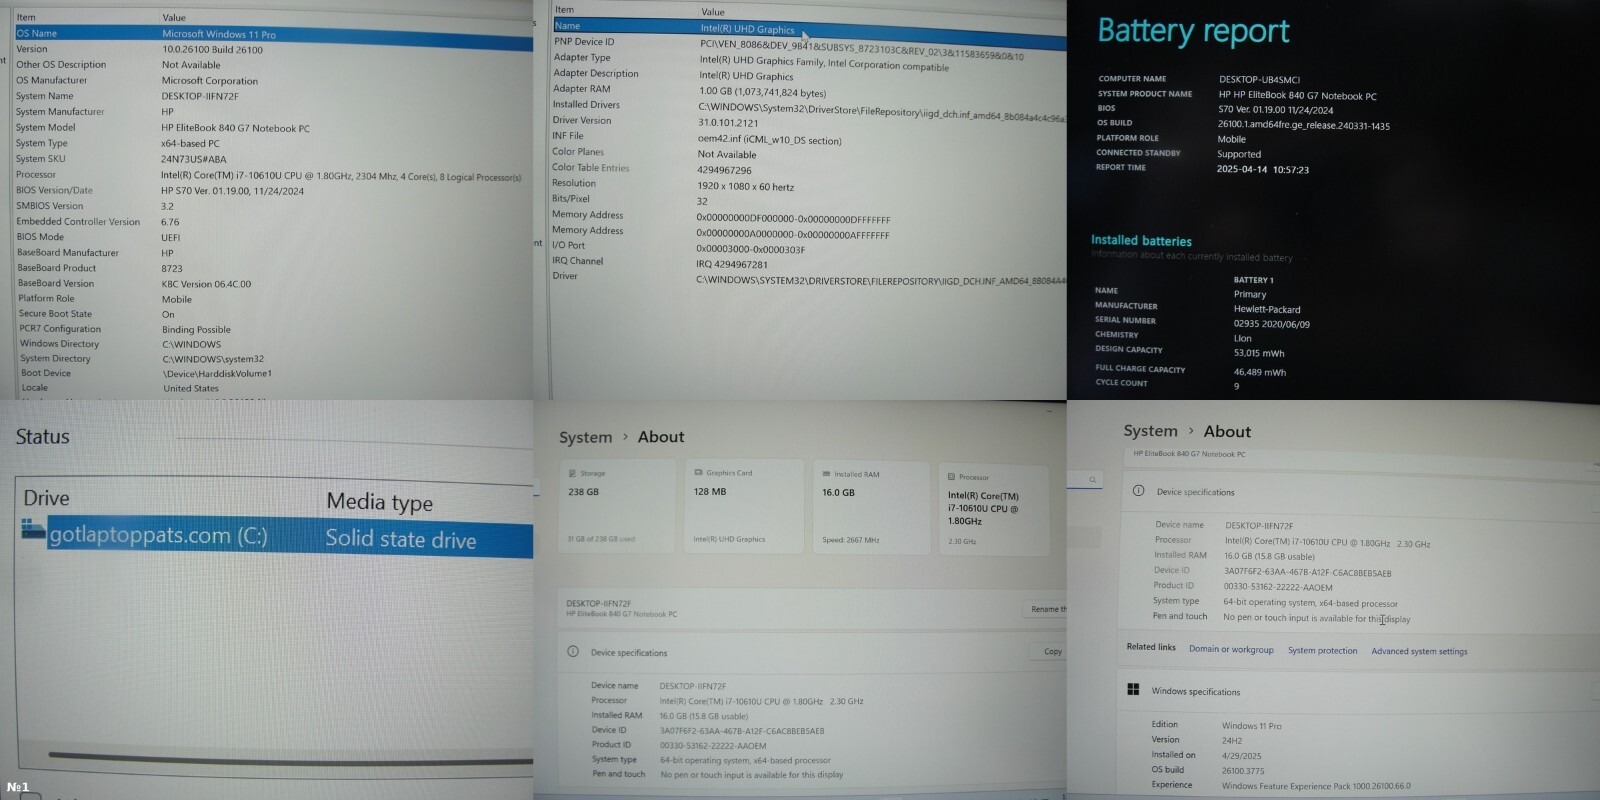Click the Processor card icon
Screen dimensions: 1600x800
951,477
